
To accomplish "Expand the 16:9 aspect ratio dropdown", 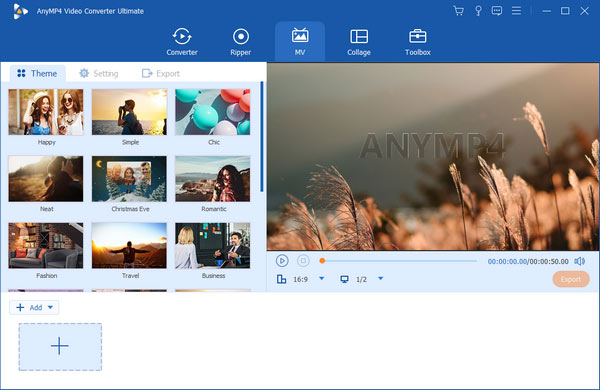I will tap(322, 279).
